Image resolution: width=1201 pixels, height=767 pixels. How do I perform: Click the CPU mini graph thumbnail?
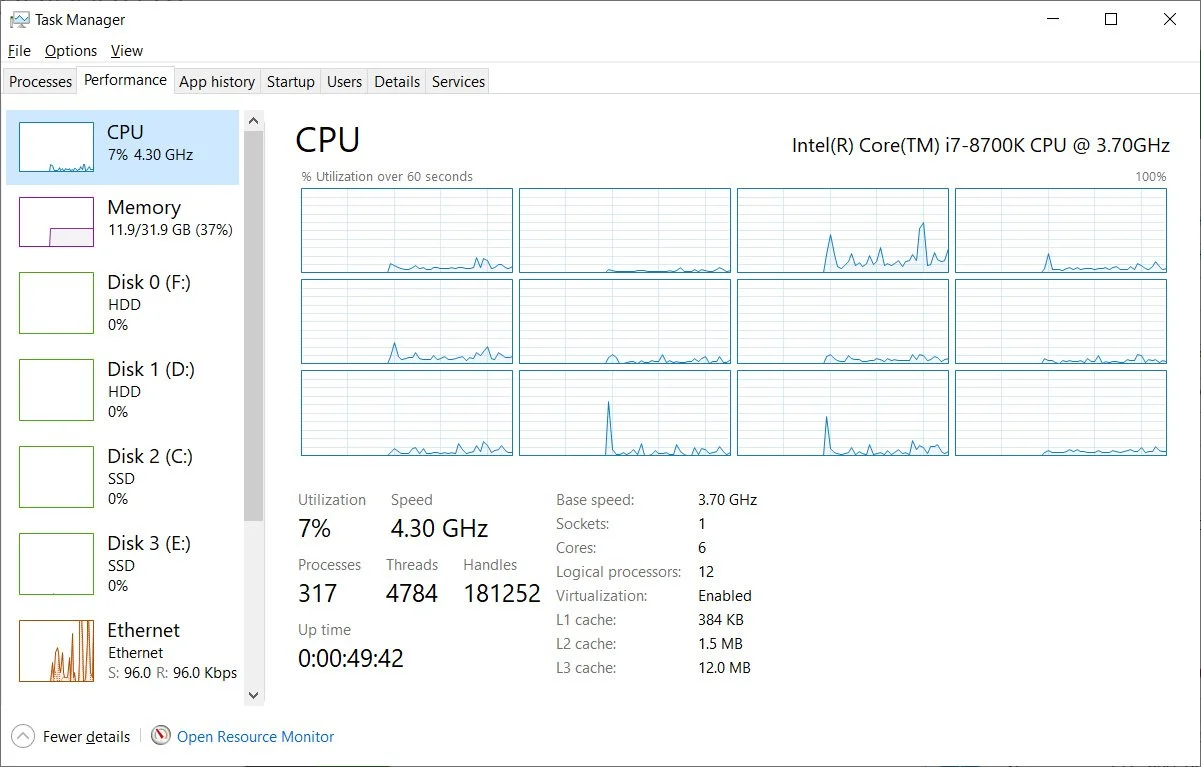point(56,147)
